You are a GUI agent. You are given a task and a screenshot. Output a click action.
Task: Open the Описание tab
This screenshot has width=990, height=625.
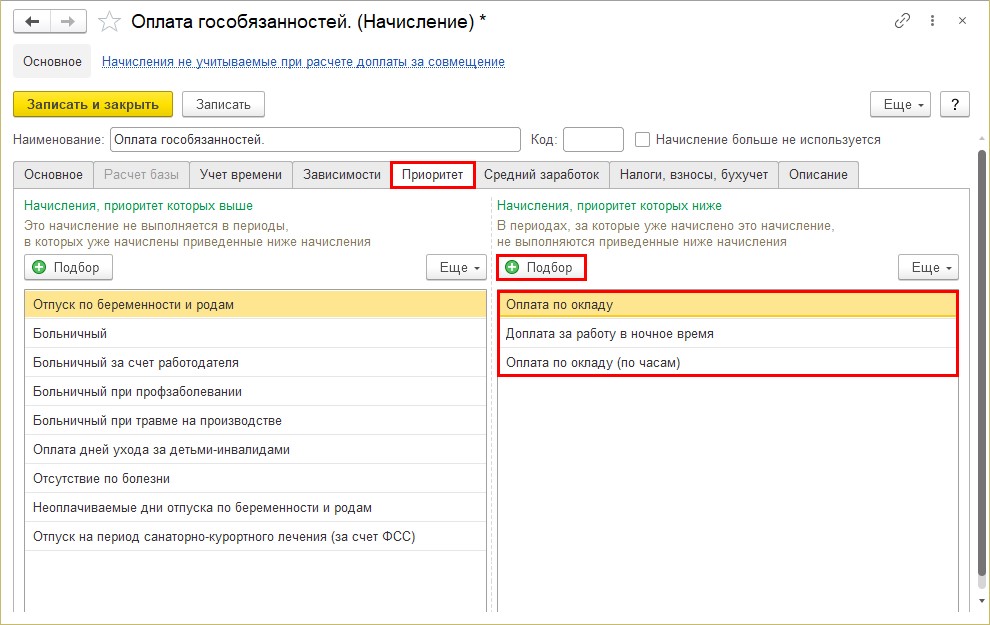click(x=818, y=175)
